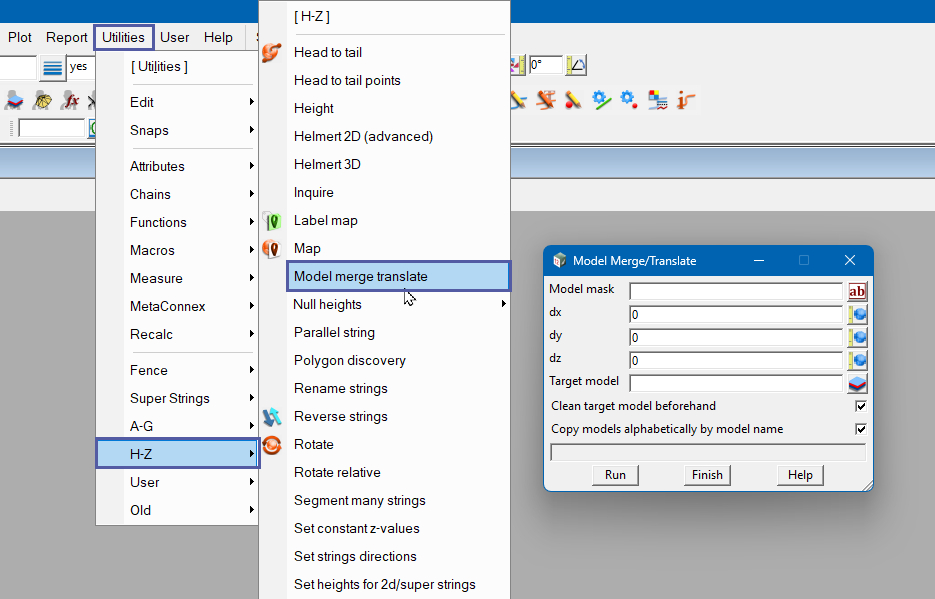Click the Head to tail menu icon
935x599 pixels.
point(271,52)
